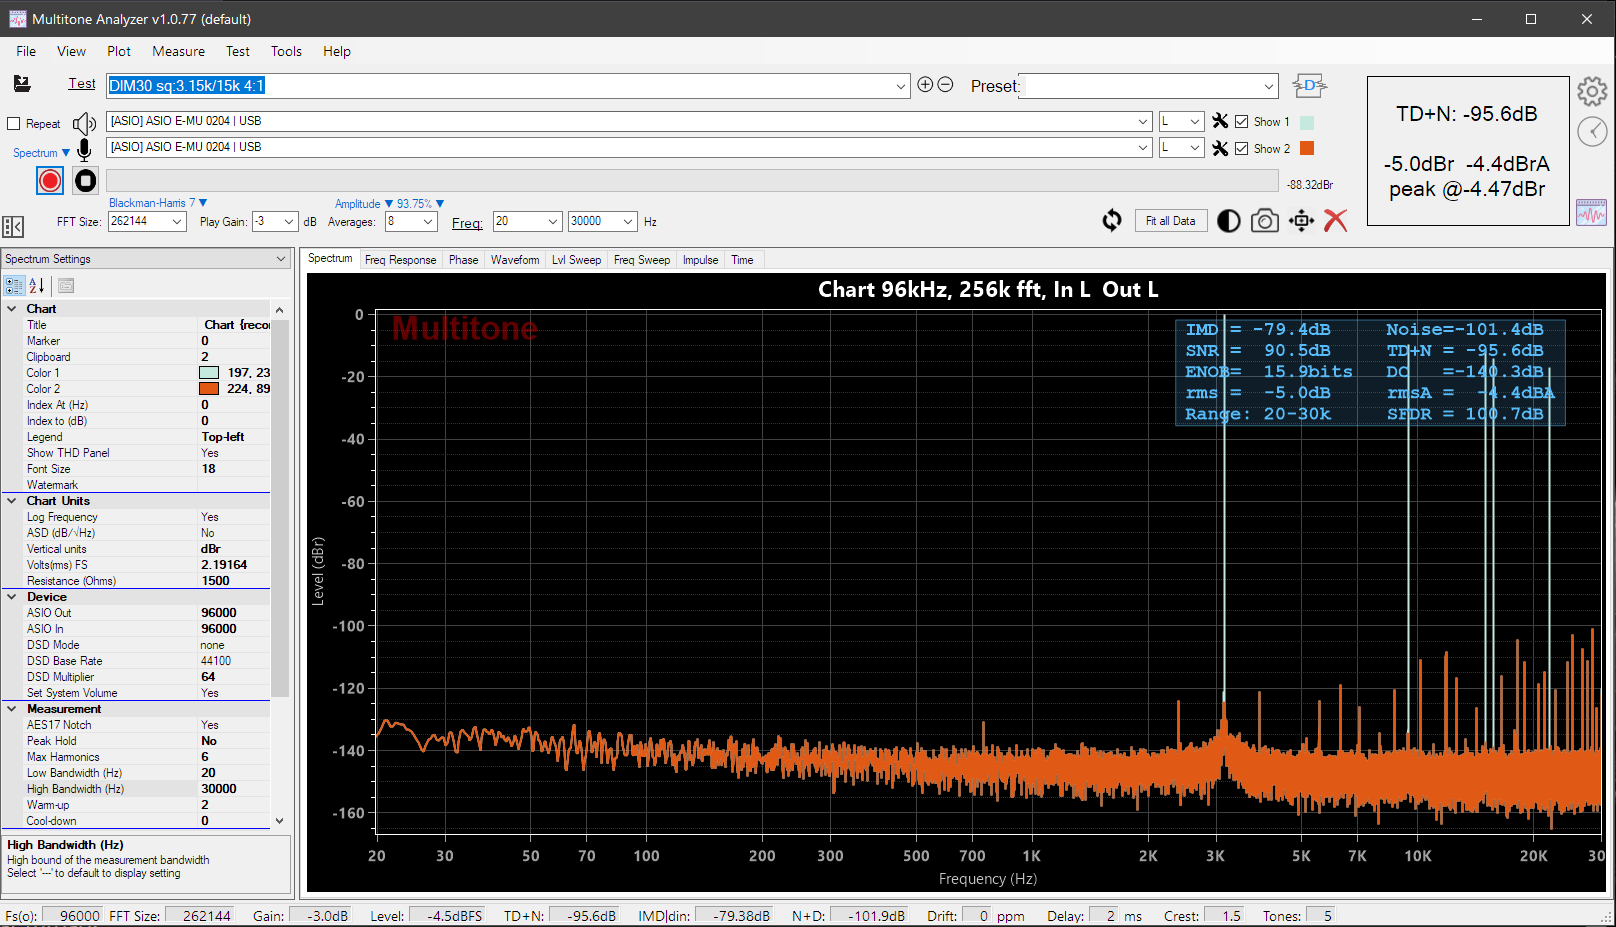Click the load/import file icon beside Test
This screenshot has width=1616, height=927.
pyautogui.click(x=22, y=84)
